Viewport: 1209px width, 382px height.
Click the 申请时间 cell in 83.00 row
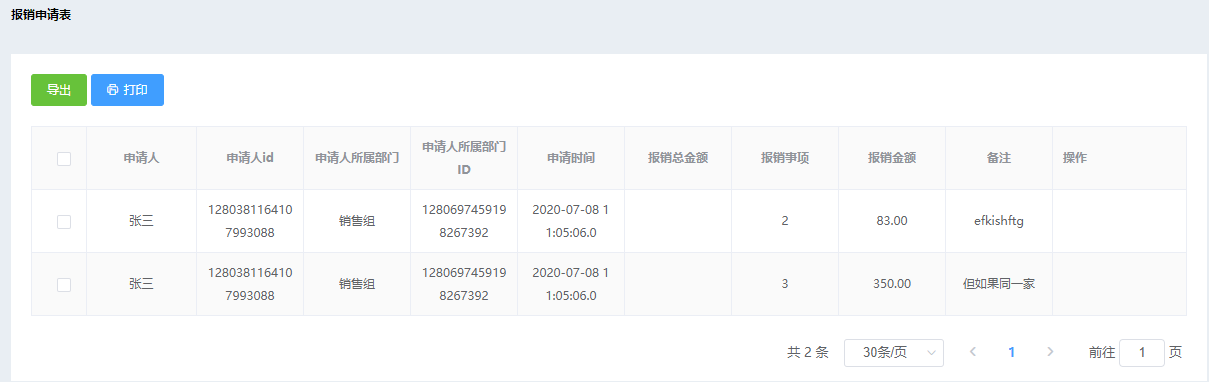(571, 221)
